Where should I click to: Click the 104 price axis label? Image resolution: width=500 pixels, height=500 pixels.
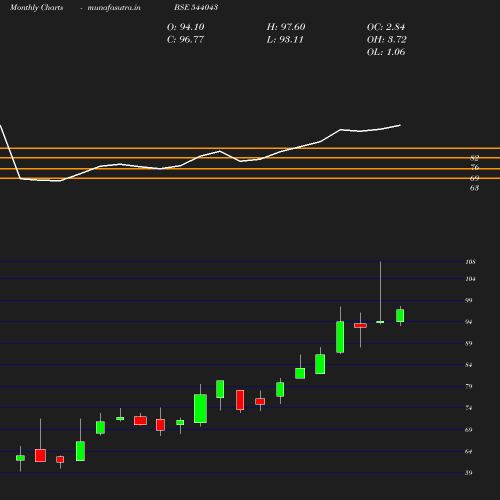point(470,279)
